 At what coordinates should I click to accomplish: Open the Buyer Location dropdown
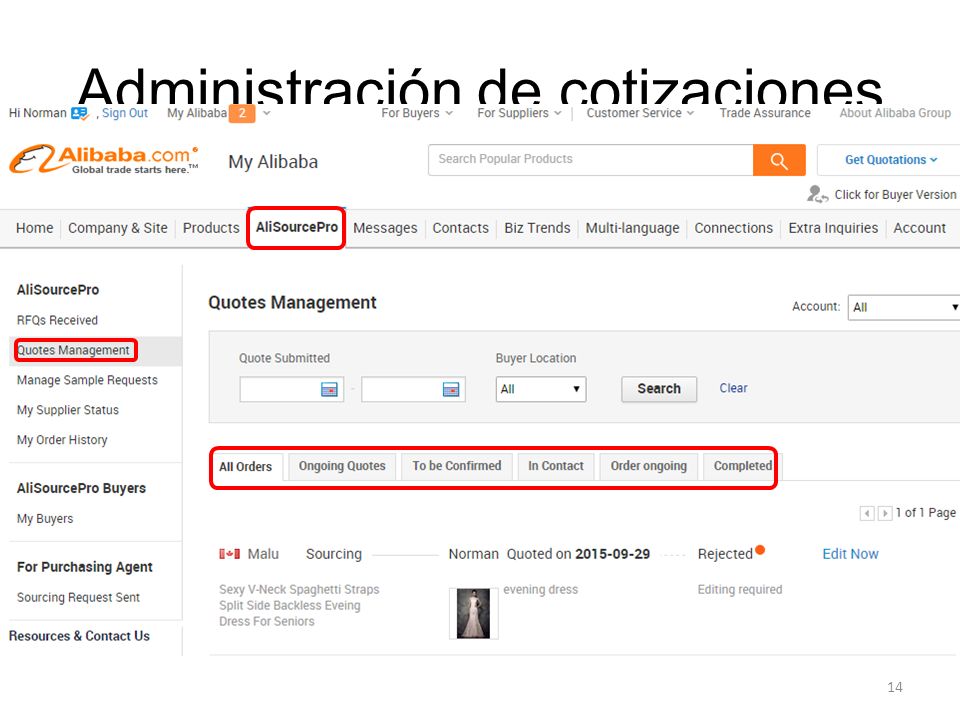pos(541,389)
